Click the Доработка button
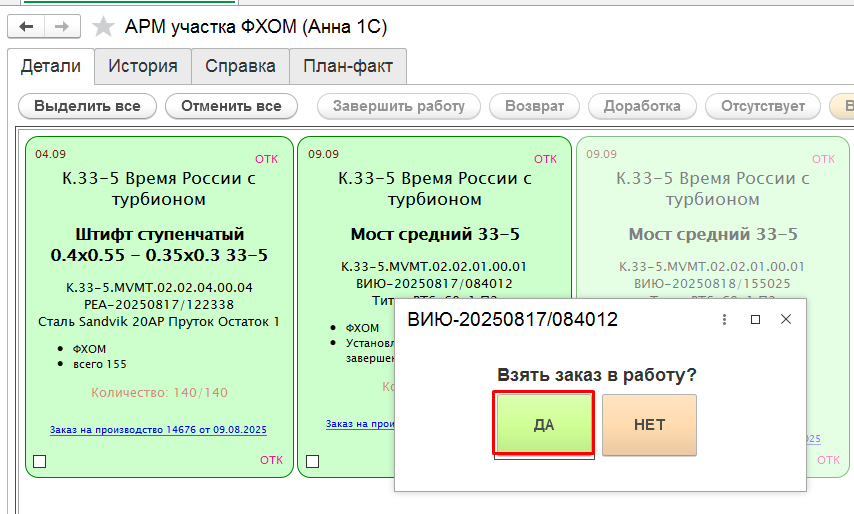This screenshot has width=854, height=514. pyautogui.click(x=642, y=106)
